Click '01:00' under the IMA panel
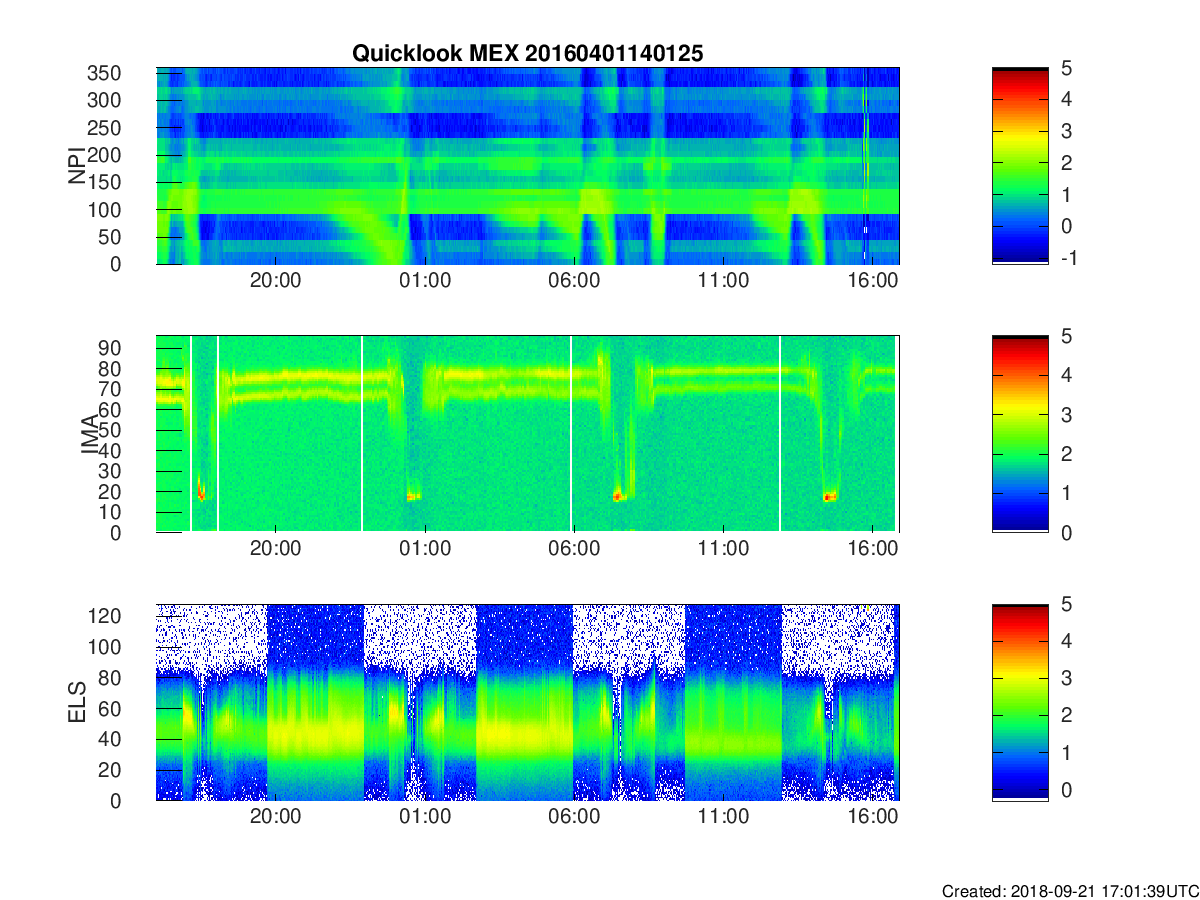Screen dimensions: 1200x900 pyautogui.click(x=425, y=549)
